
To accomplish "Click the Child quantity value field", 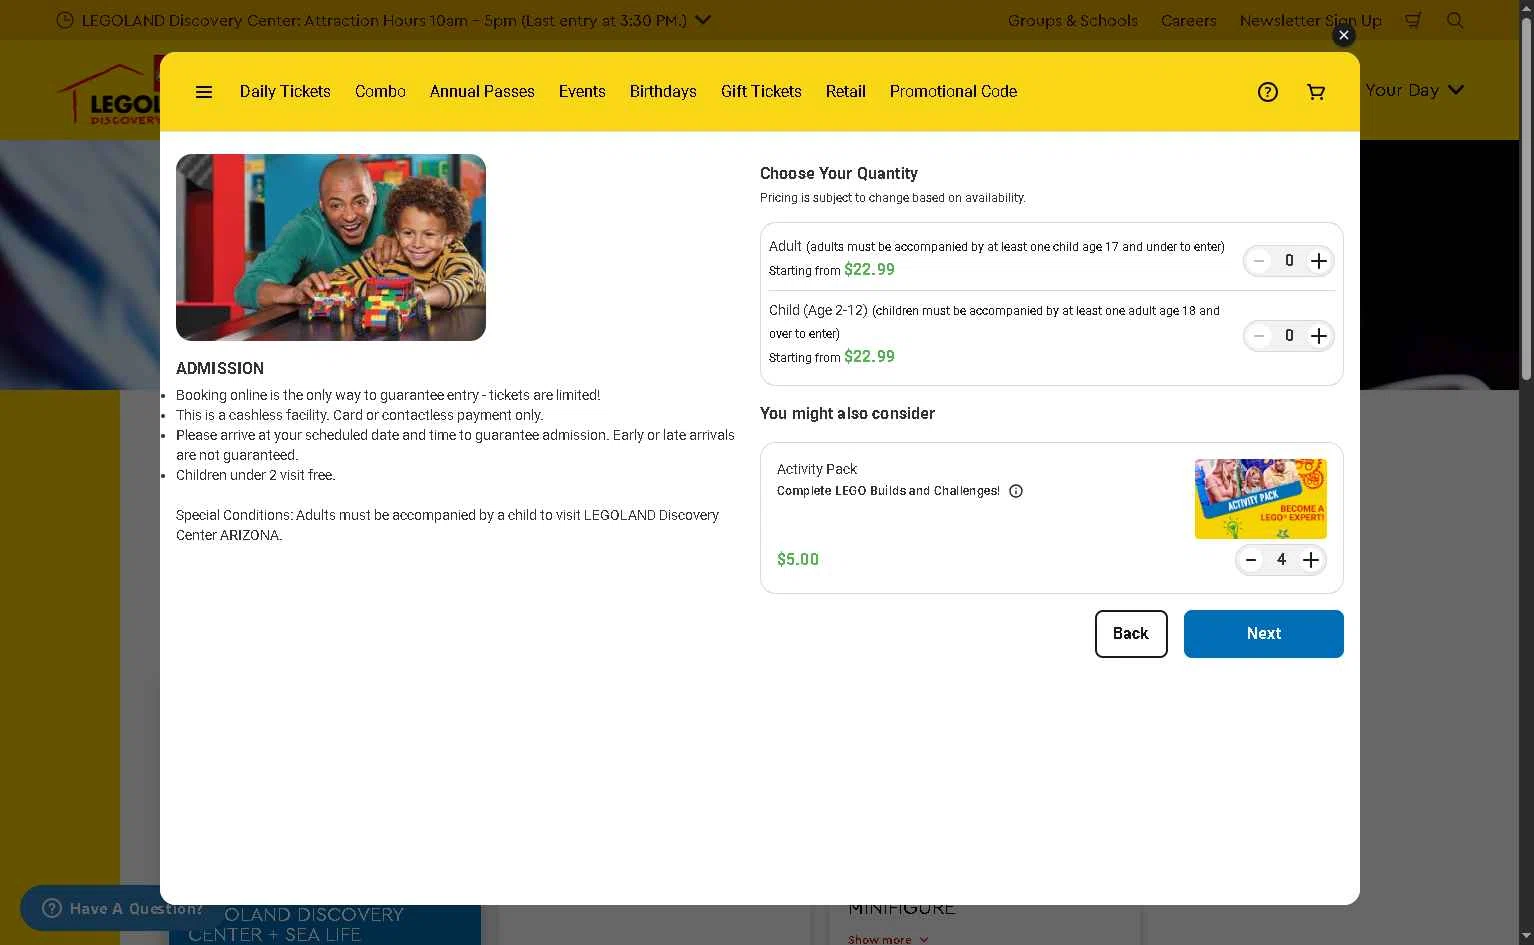I will click(1289, 336).
